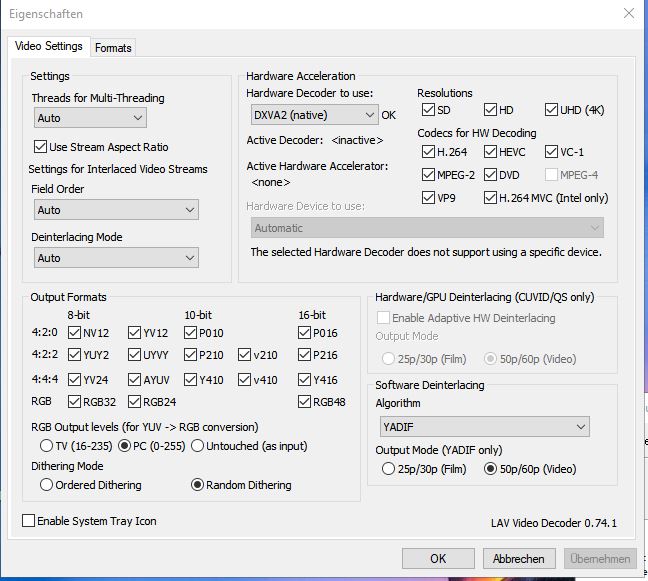Open the Deinterlacing Mode dropdown
The height and width of the screenshot is (581, 648).
pyautogui.click(x=115, y=258)
